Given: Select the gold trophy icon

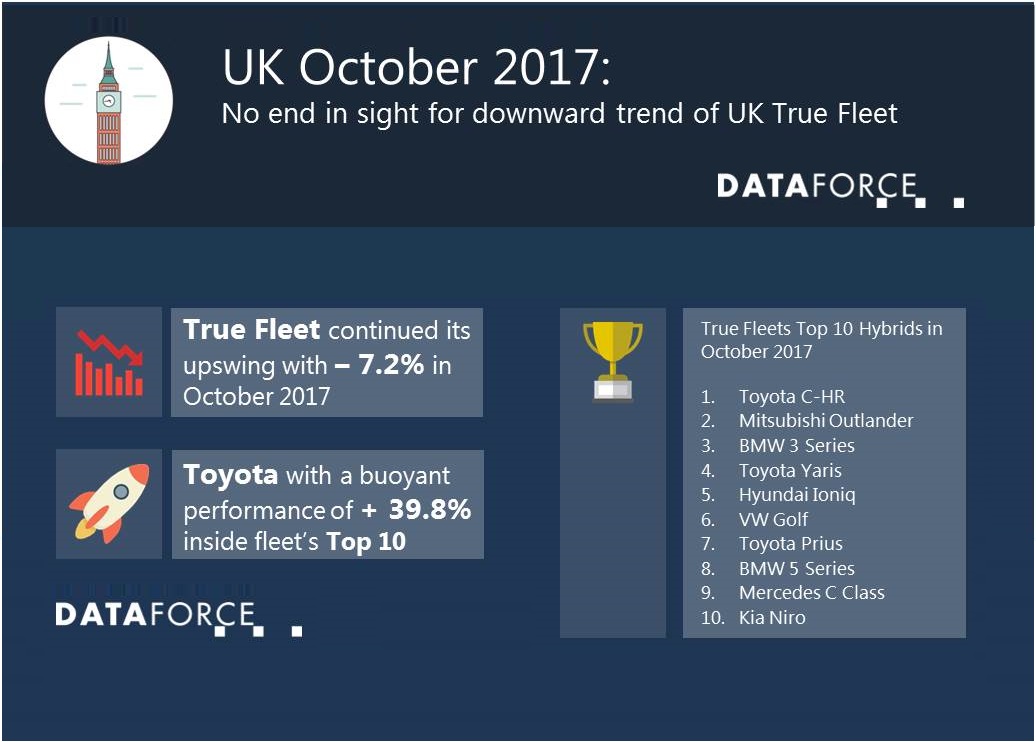Looking at the screenshot, I should coord(612,361).
